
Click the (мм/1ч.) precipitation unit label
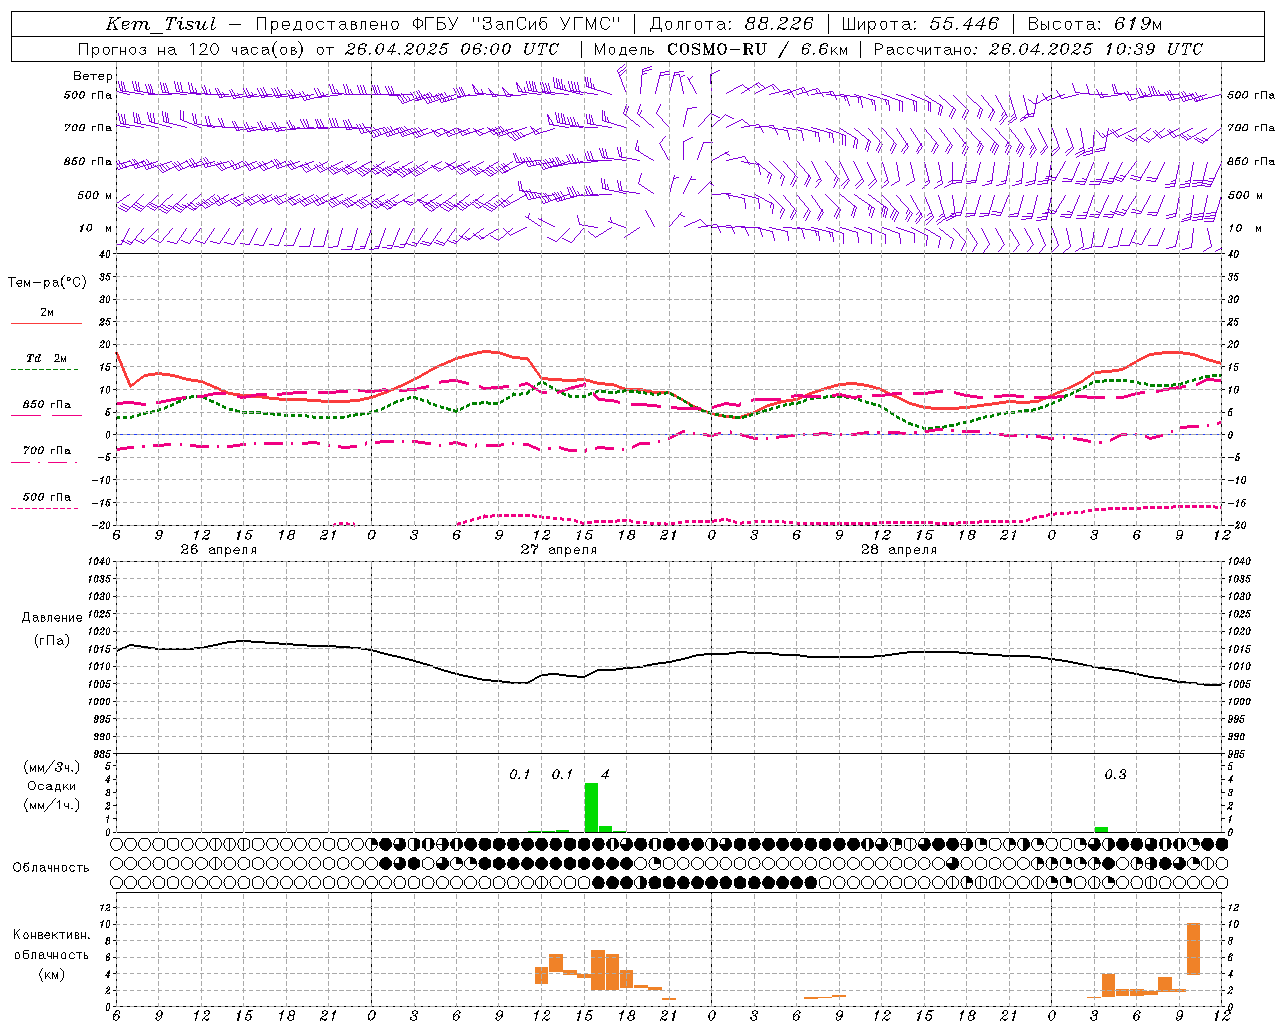point(52,805)
